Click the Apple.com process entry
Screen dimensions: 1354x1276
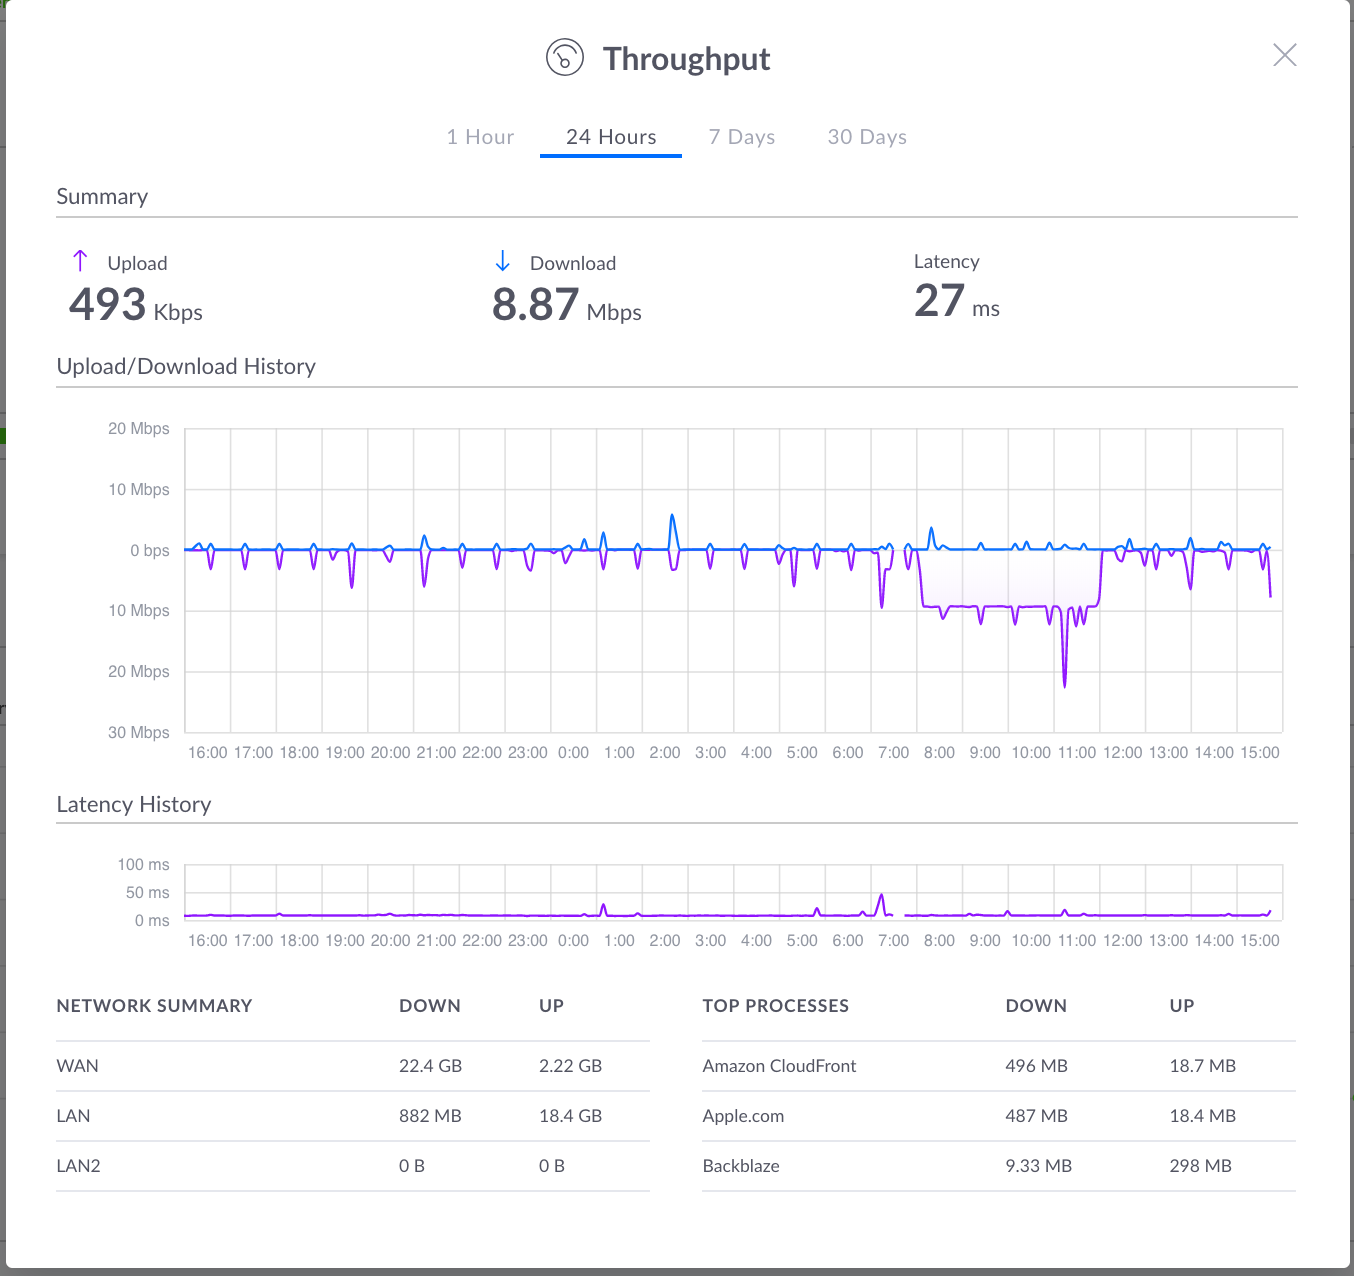pos(743,1116)
